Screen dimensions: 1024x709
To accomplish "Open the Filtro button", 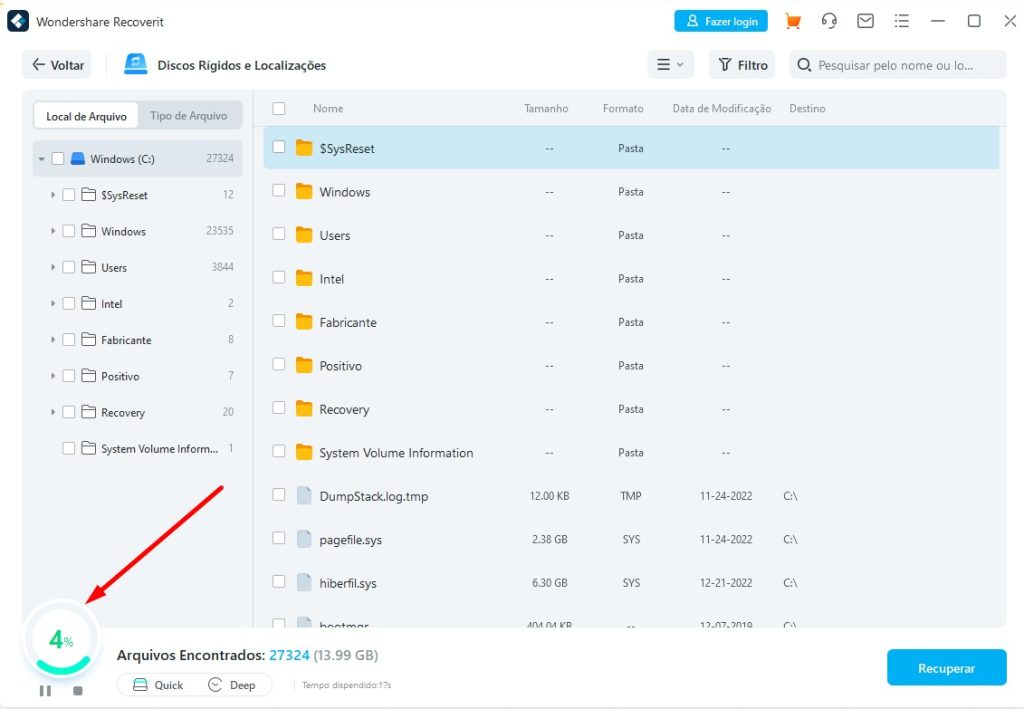I will coord(742,65).
